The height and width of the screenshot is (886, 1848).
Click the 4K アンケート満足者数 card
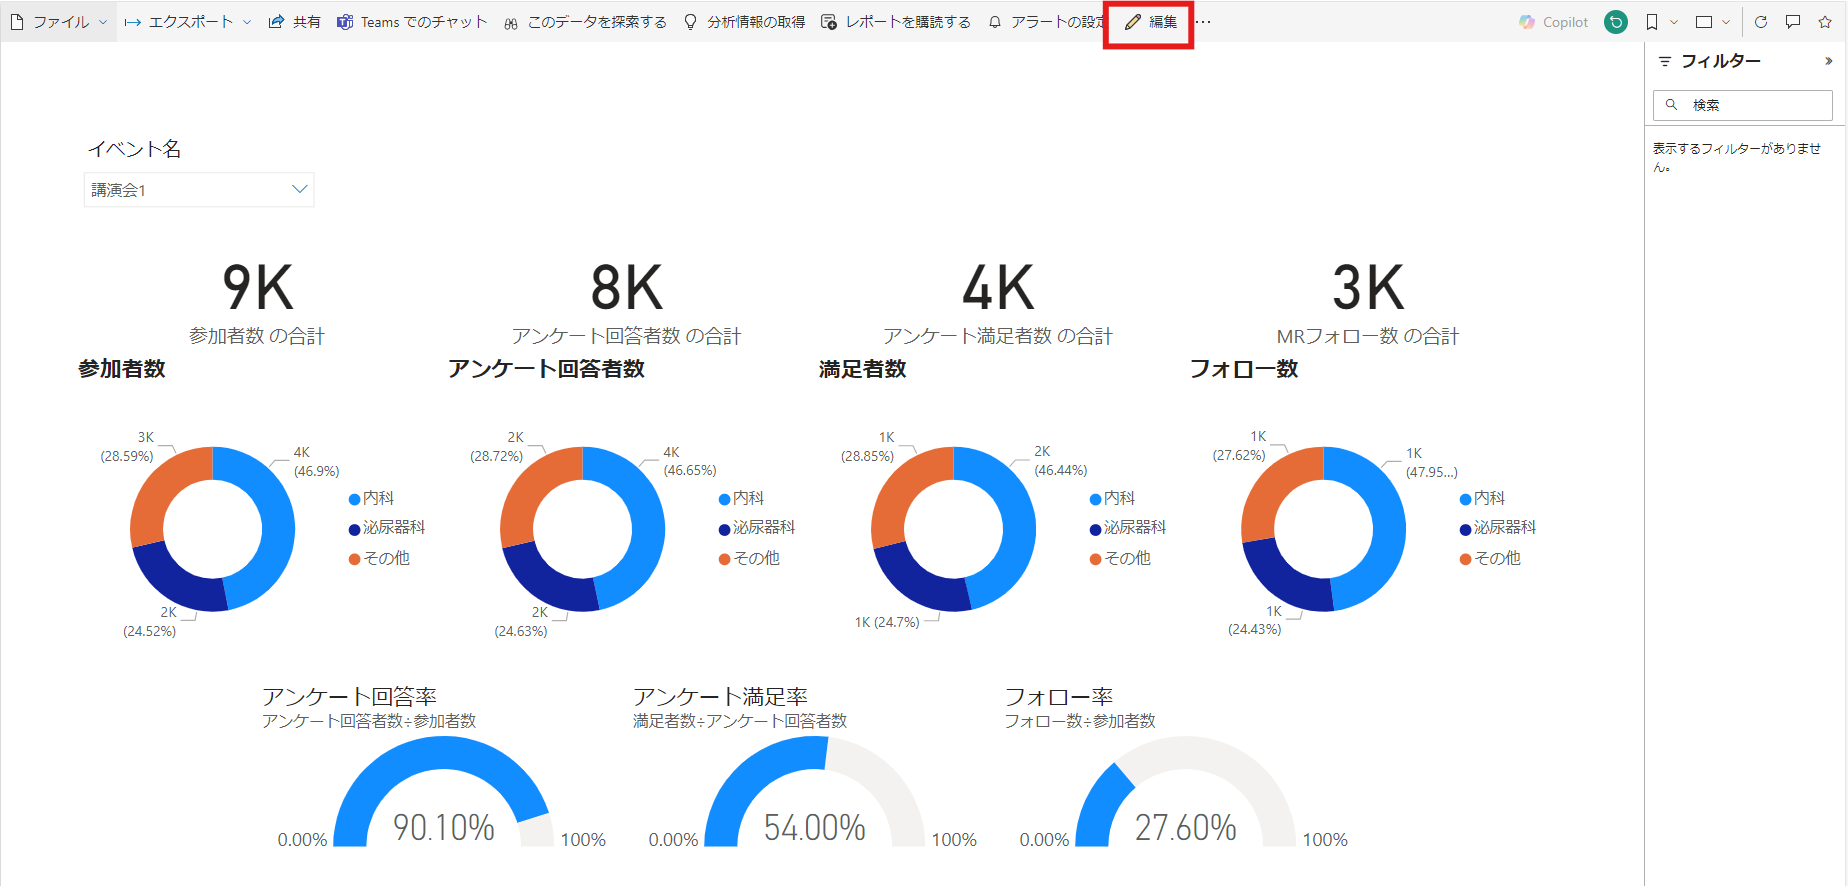point(998,304)
